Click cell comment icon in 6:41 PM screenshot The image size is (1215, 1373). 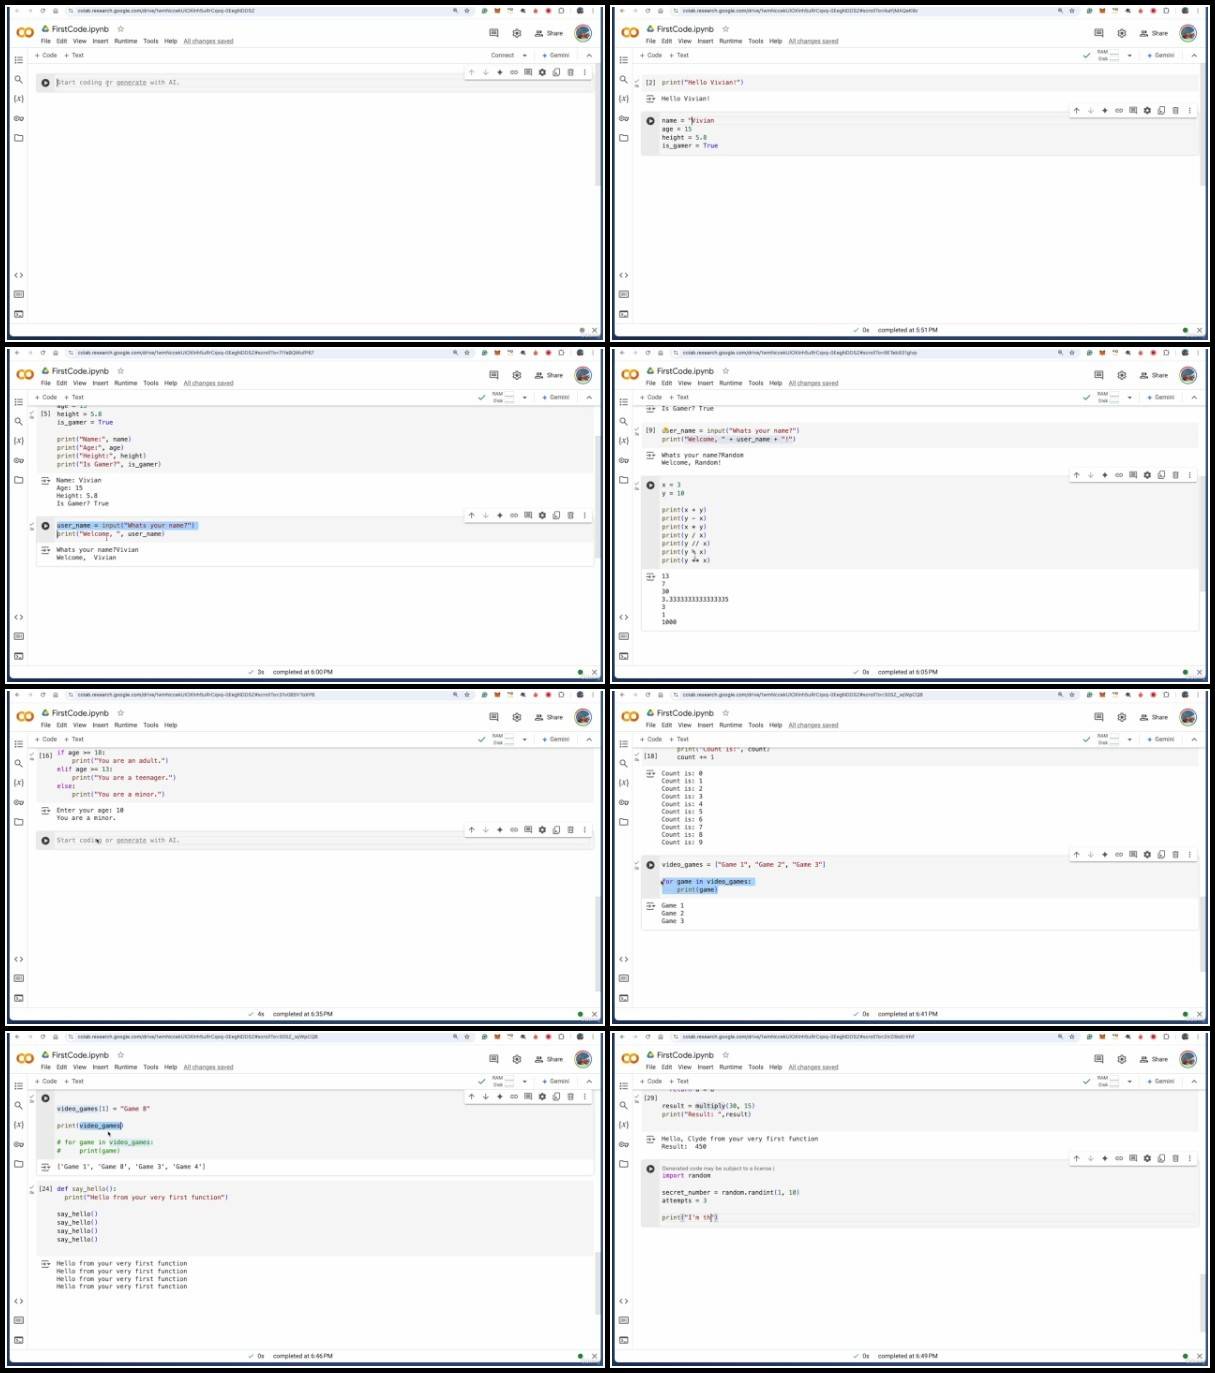1133,855
